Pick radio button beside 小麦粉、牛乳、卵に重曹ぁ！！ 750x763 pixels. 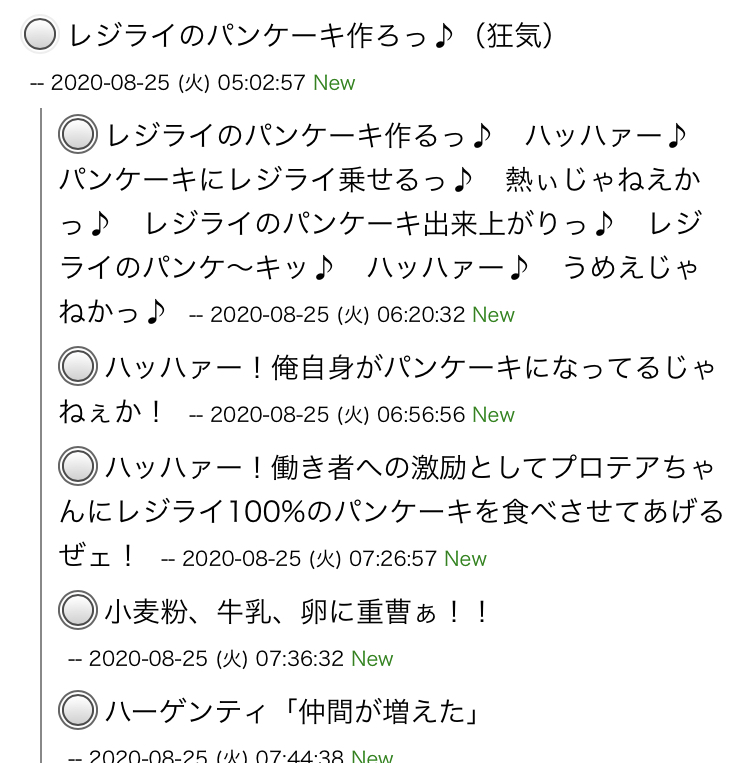78,609
